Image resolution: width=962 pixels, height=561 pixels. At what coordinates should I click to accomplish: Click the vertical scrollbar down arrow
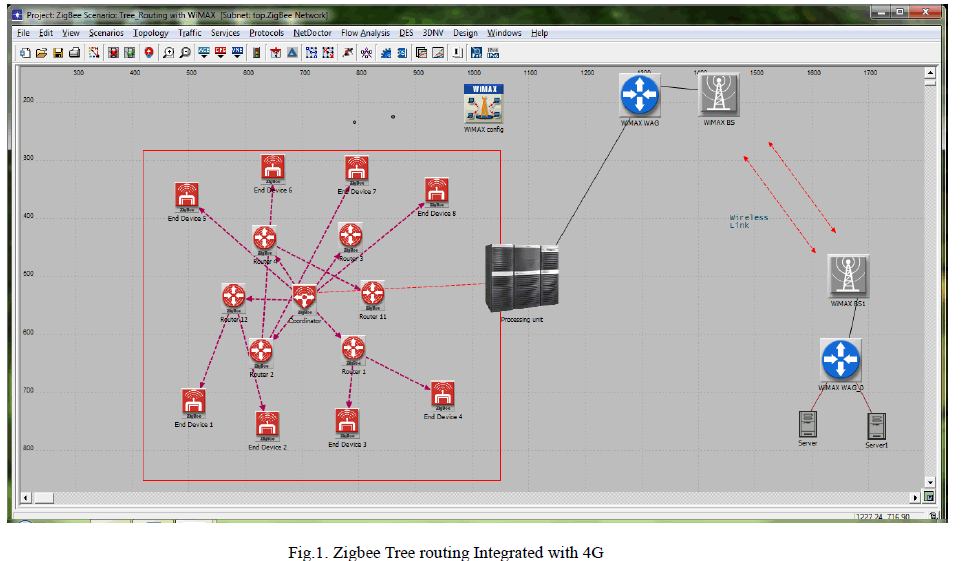(x=929, y=481)
